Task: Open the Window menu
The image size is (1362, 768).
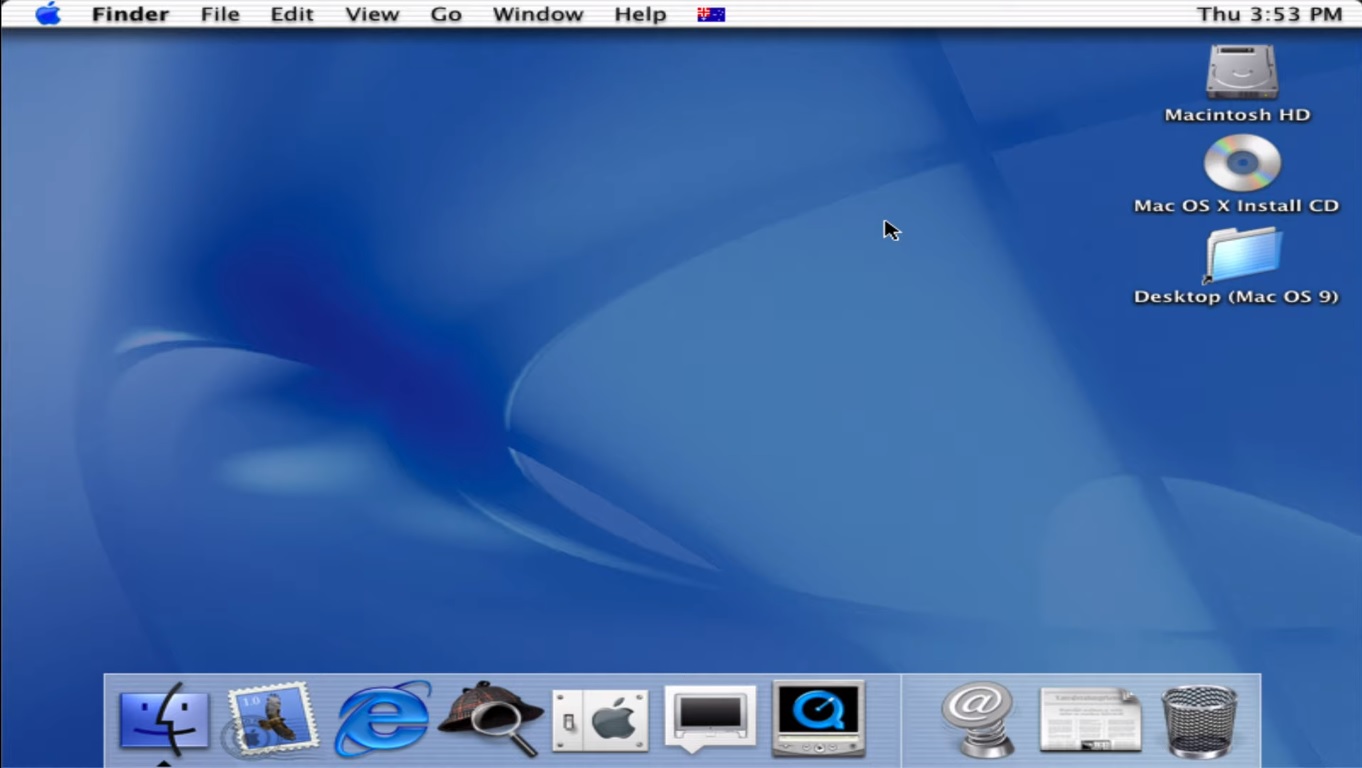Action: coord(538,14)
